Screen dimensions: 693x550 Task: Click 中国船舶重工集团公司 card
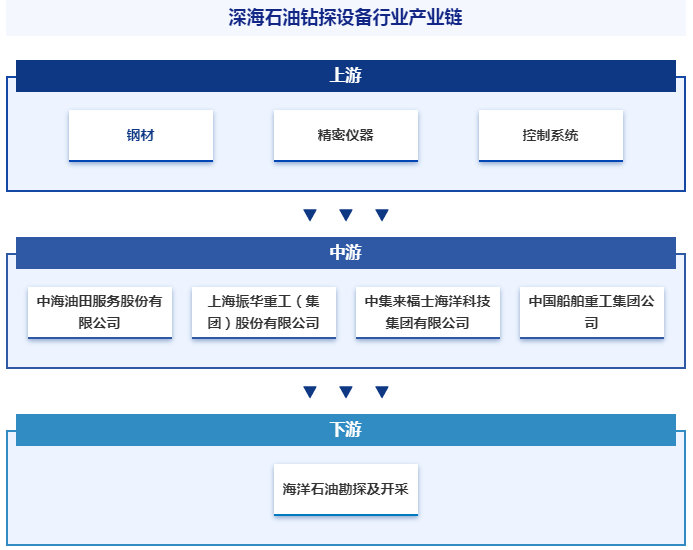coord(592,313)
